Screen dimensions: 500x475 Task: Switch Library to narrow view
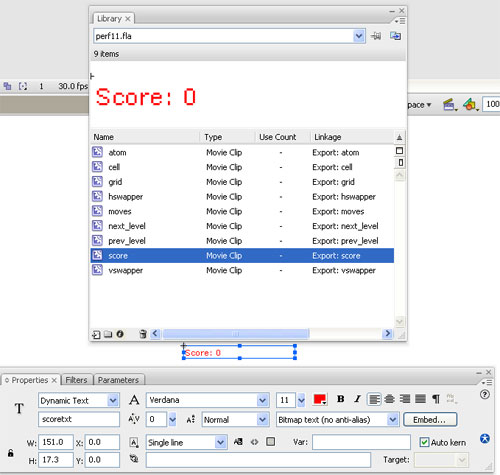pyautogui.click(x=400, y=163)
